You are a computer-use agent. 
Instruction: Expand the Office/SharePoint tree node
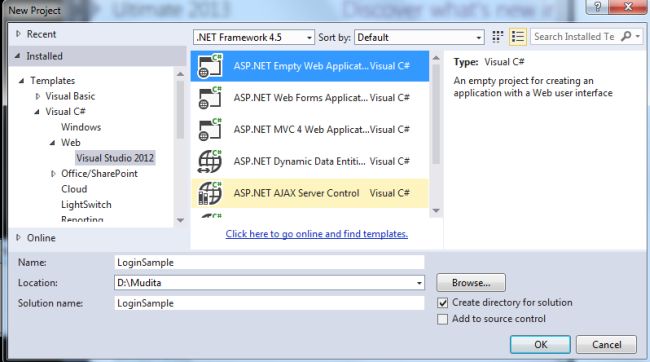click(53, 174)
